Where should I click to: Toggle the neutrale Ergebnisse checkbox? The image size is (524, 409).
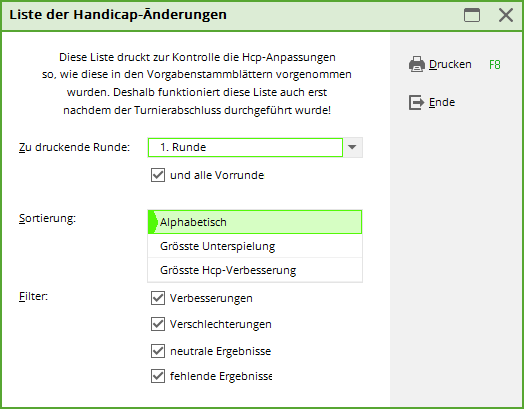click(x=158, y=351)
